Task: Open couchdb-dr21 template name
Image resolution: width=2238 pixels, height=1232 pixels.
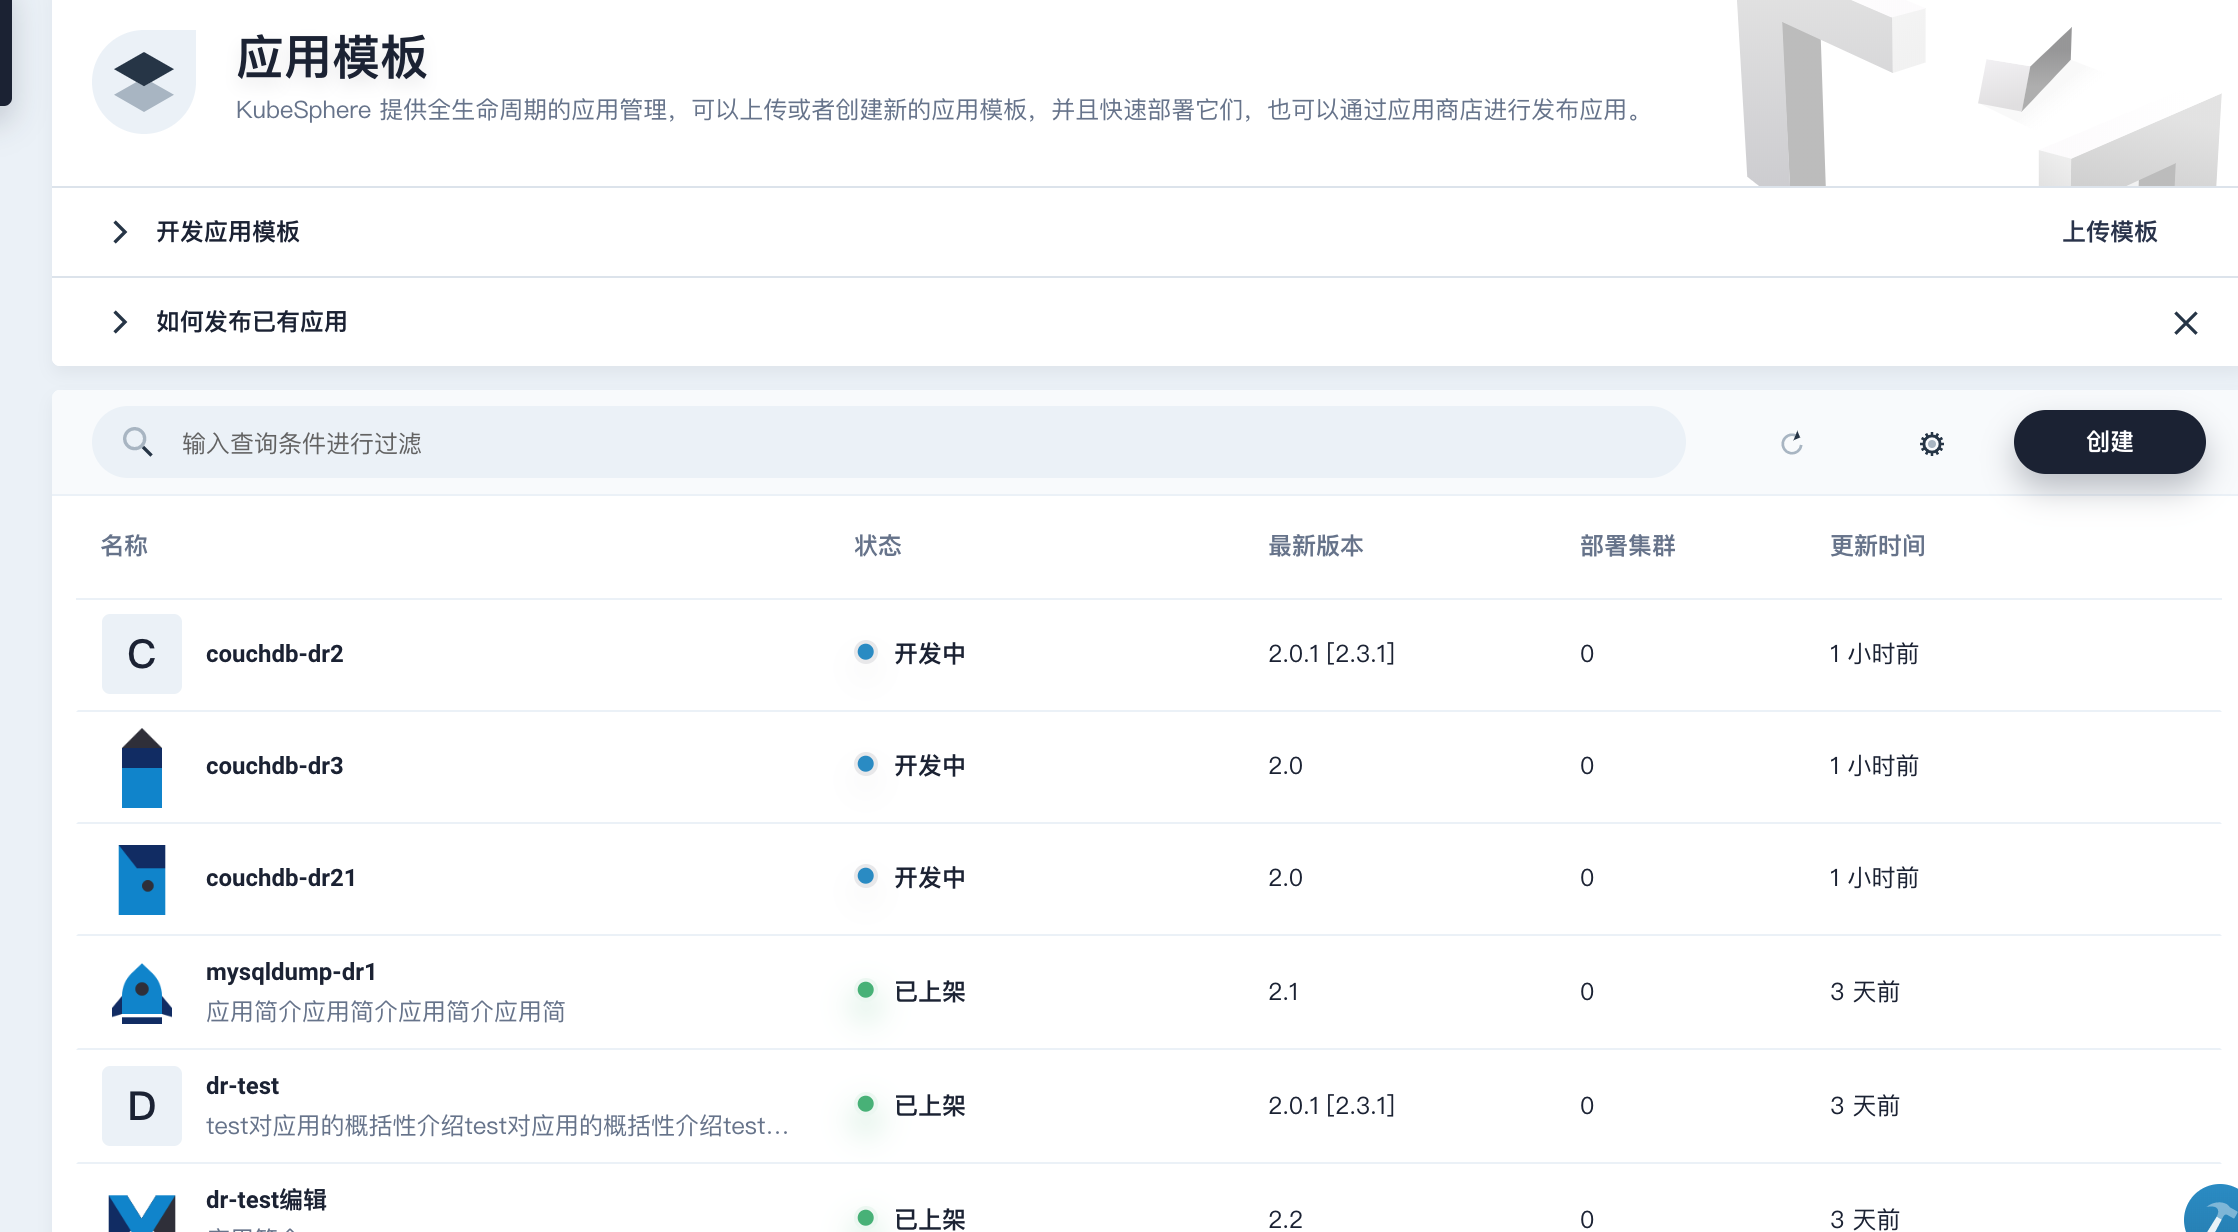Action: click(281, 878)
